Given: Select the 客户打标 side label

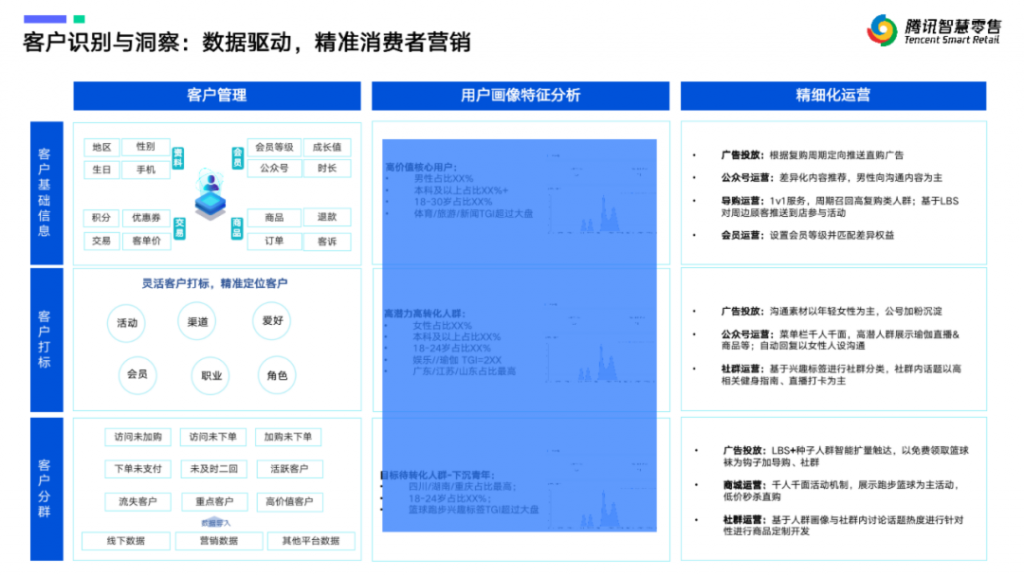Looking at the screenshot, I should click(x=46, y=340).
